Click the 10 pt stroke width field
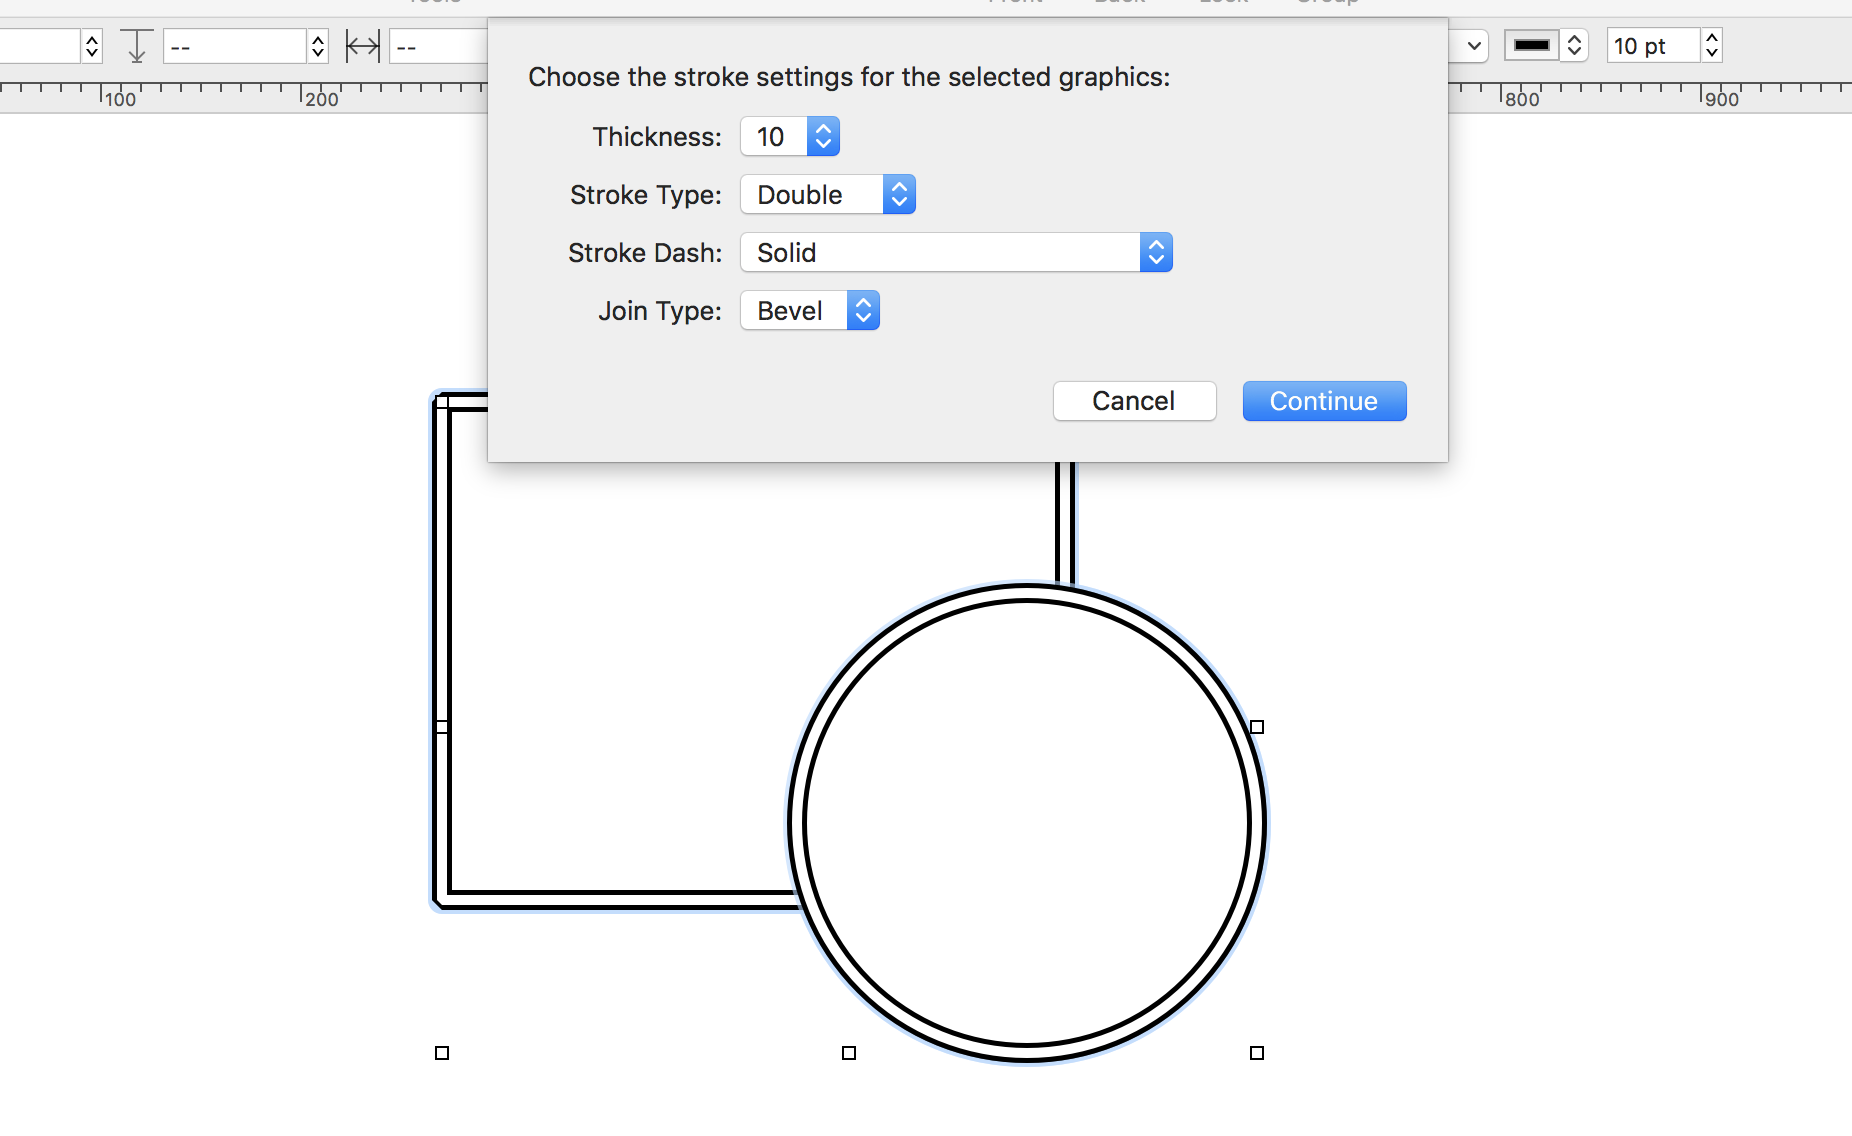Screen dimensions: 1852x1136 pos(1652,46)
